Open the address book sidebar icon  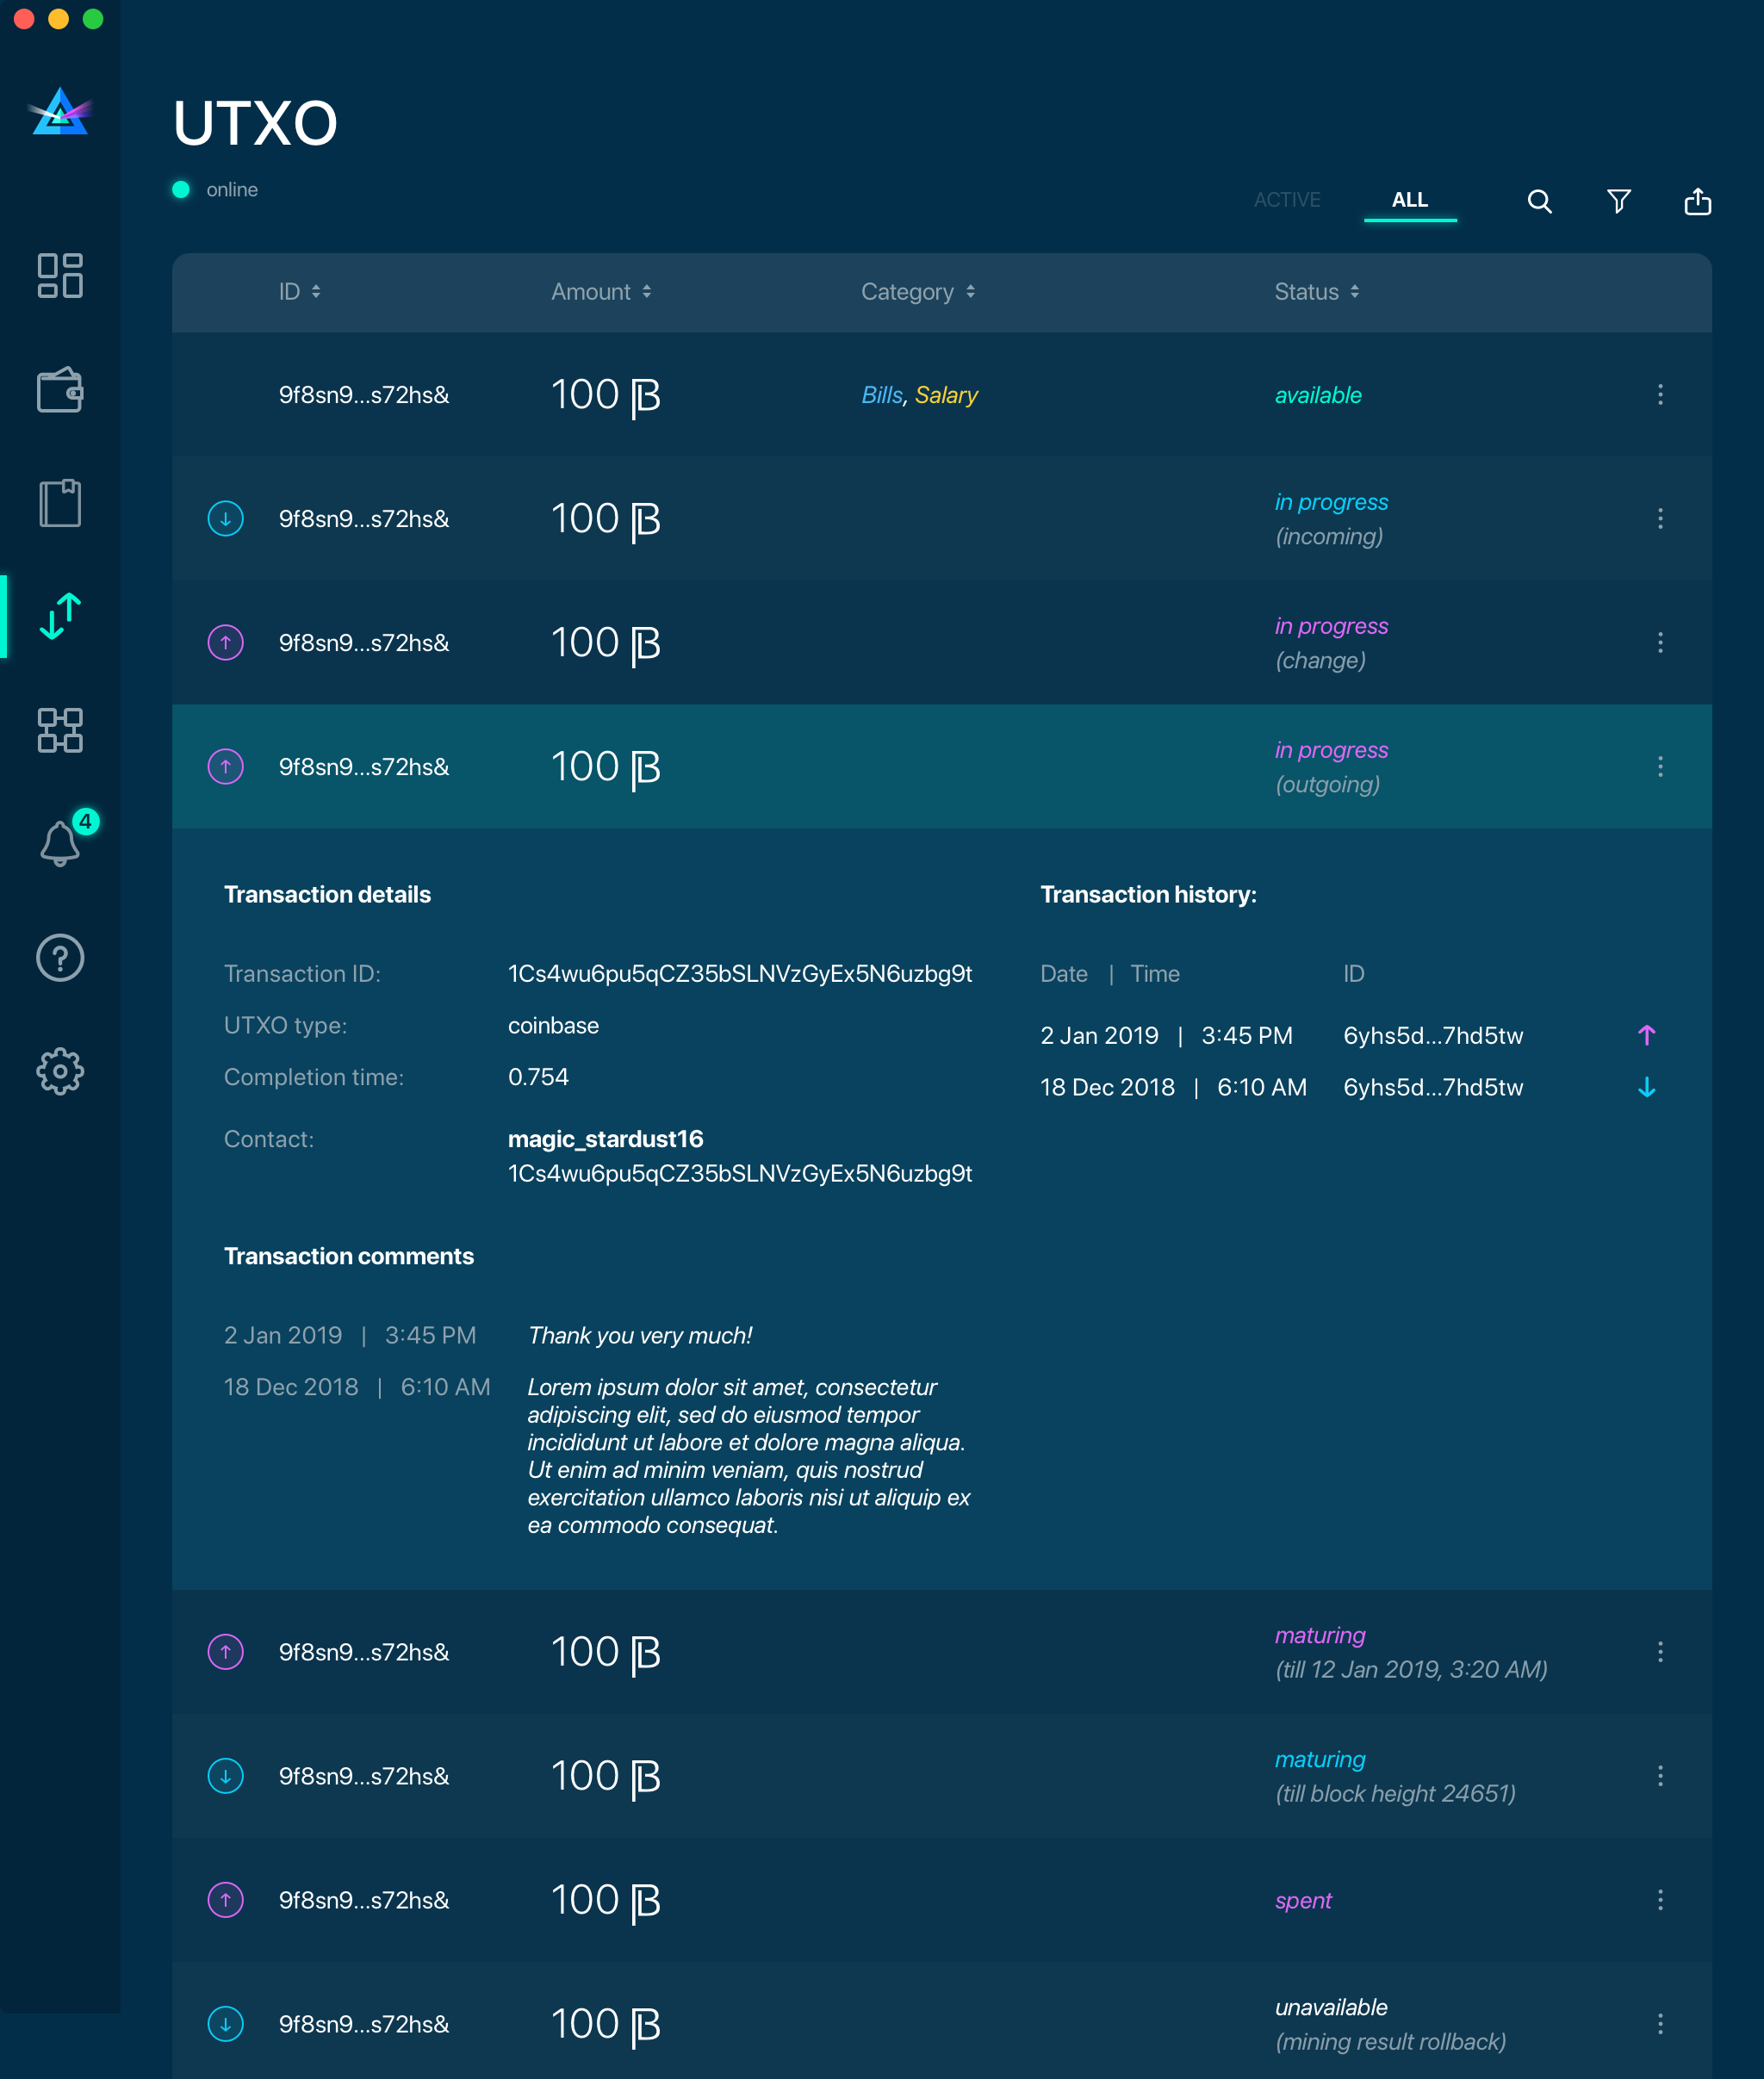(x=60, y=502)
